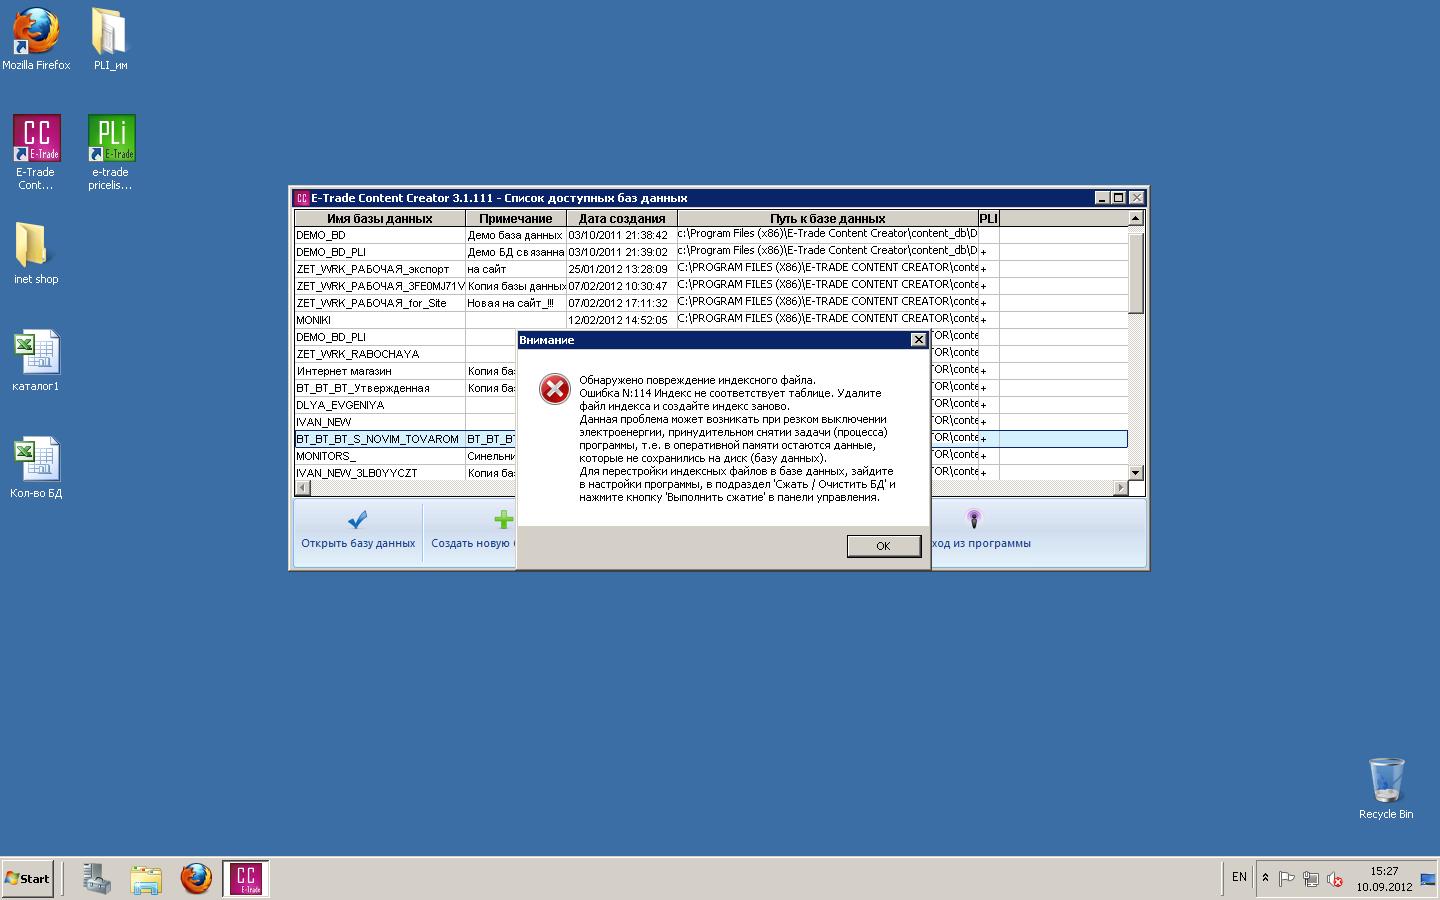Viewport: 1440px width, 900px height.
Task: Open Mozilla Firefox desktop shortcut
Action: (x=36, y=40)
